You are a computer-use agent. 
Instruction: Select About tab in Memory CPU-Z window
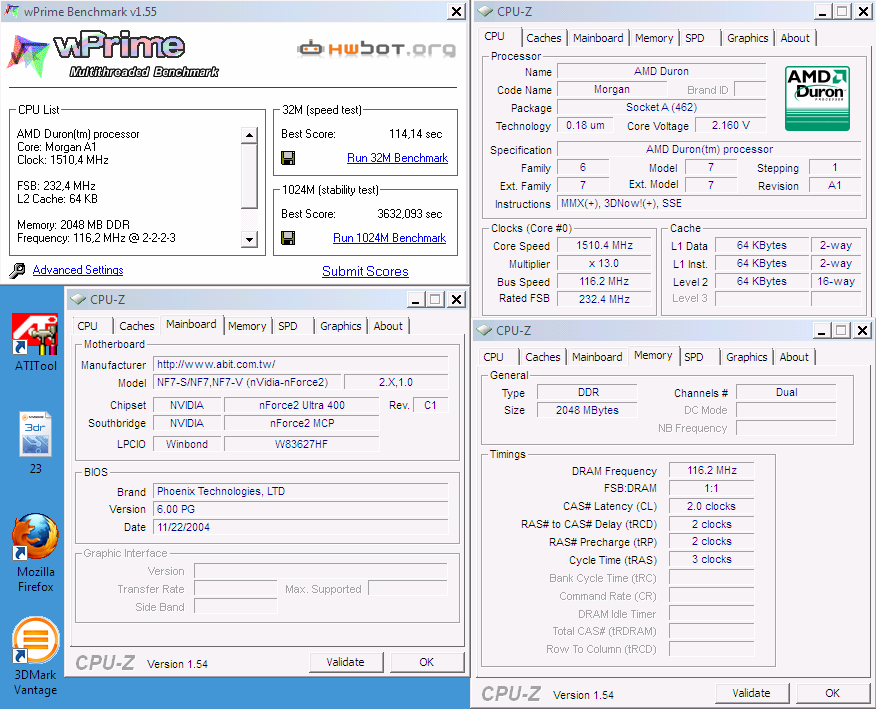pyautogui.click(x=794, y=357)
